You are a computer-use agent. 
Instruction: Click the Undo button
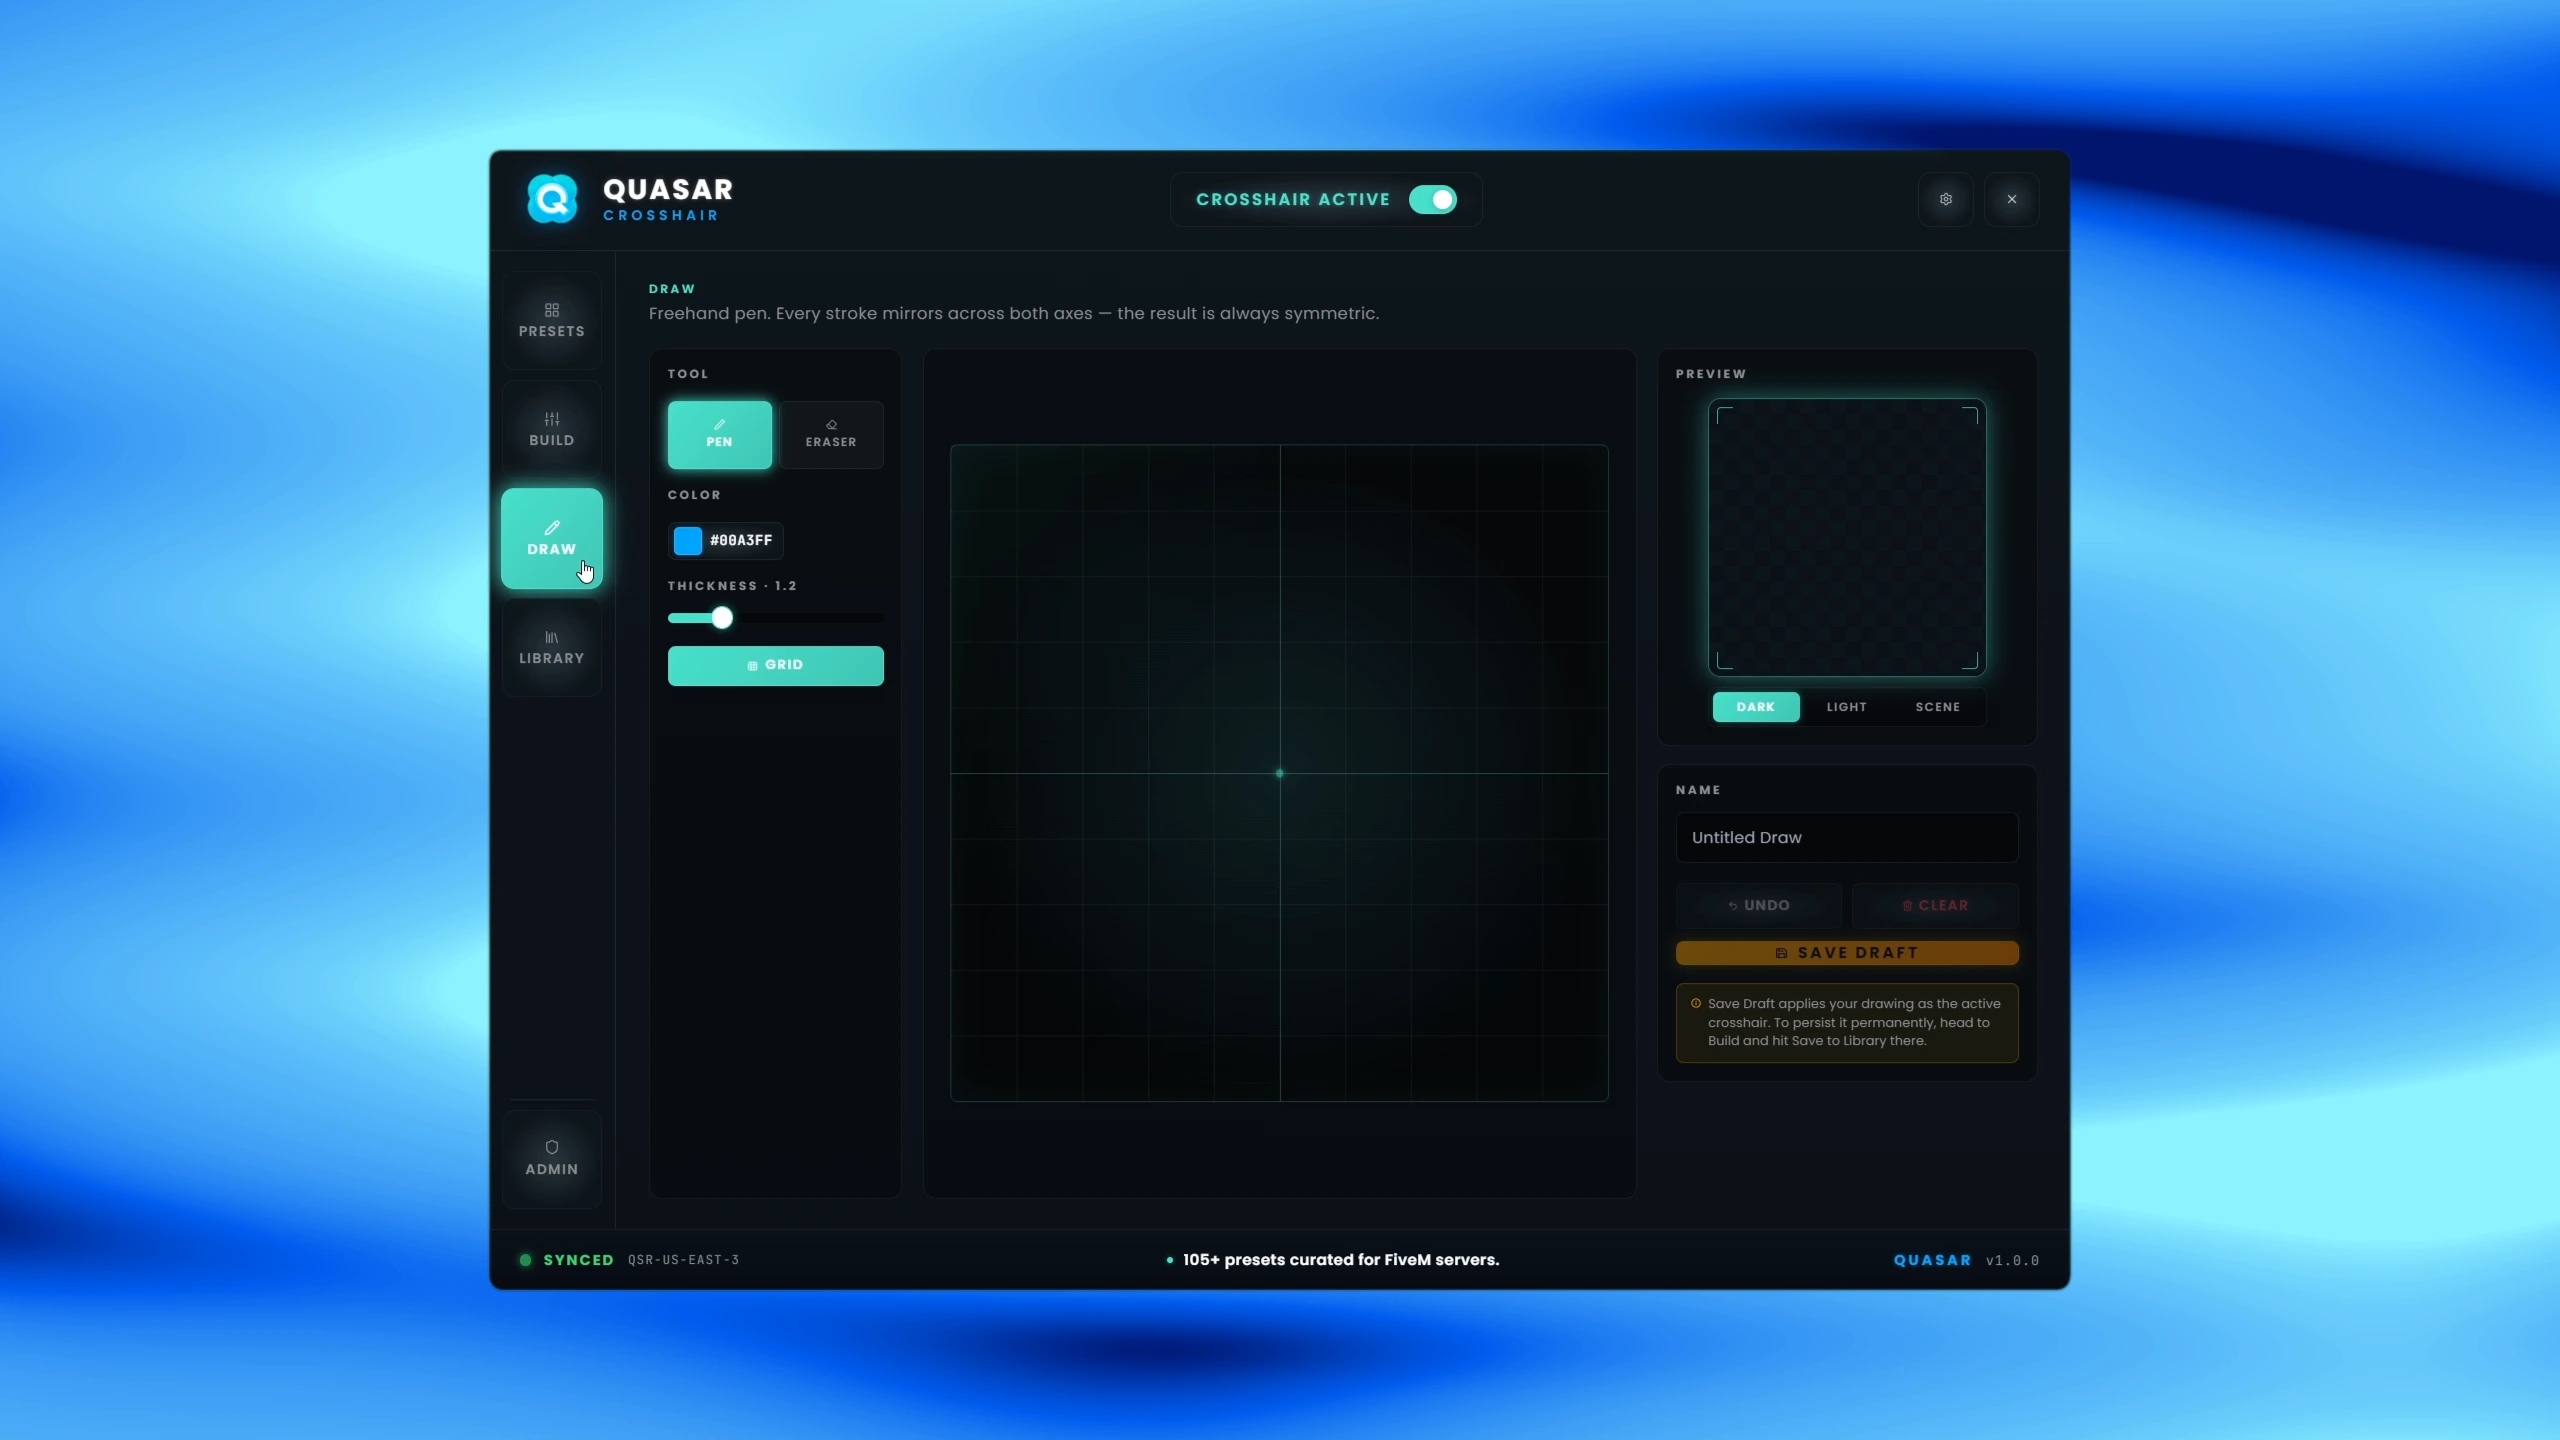tap(1759, 905)
